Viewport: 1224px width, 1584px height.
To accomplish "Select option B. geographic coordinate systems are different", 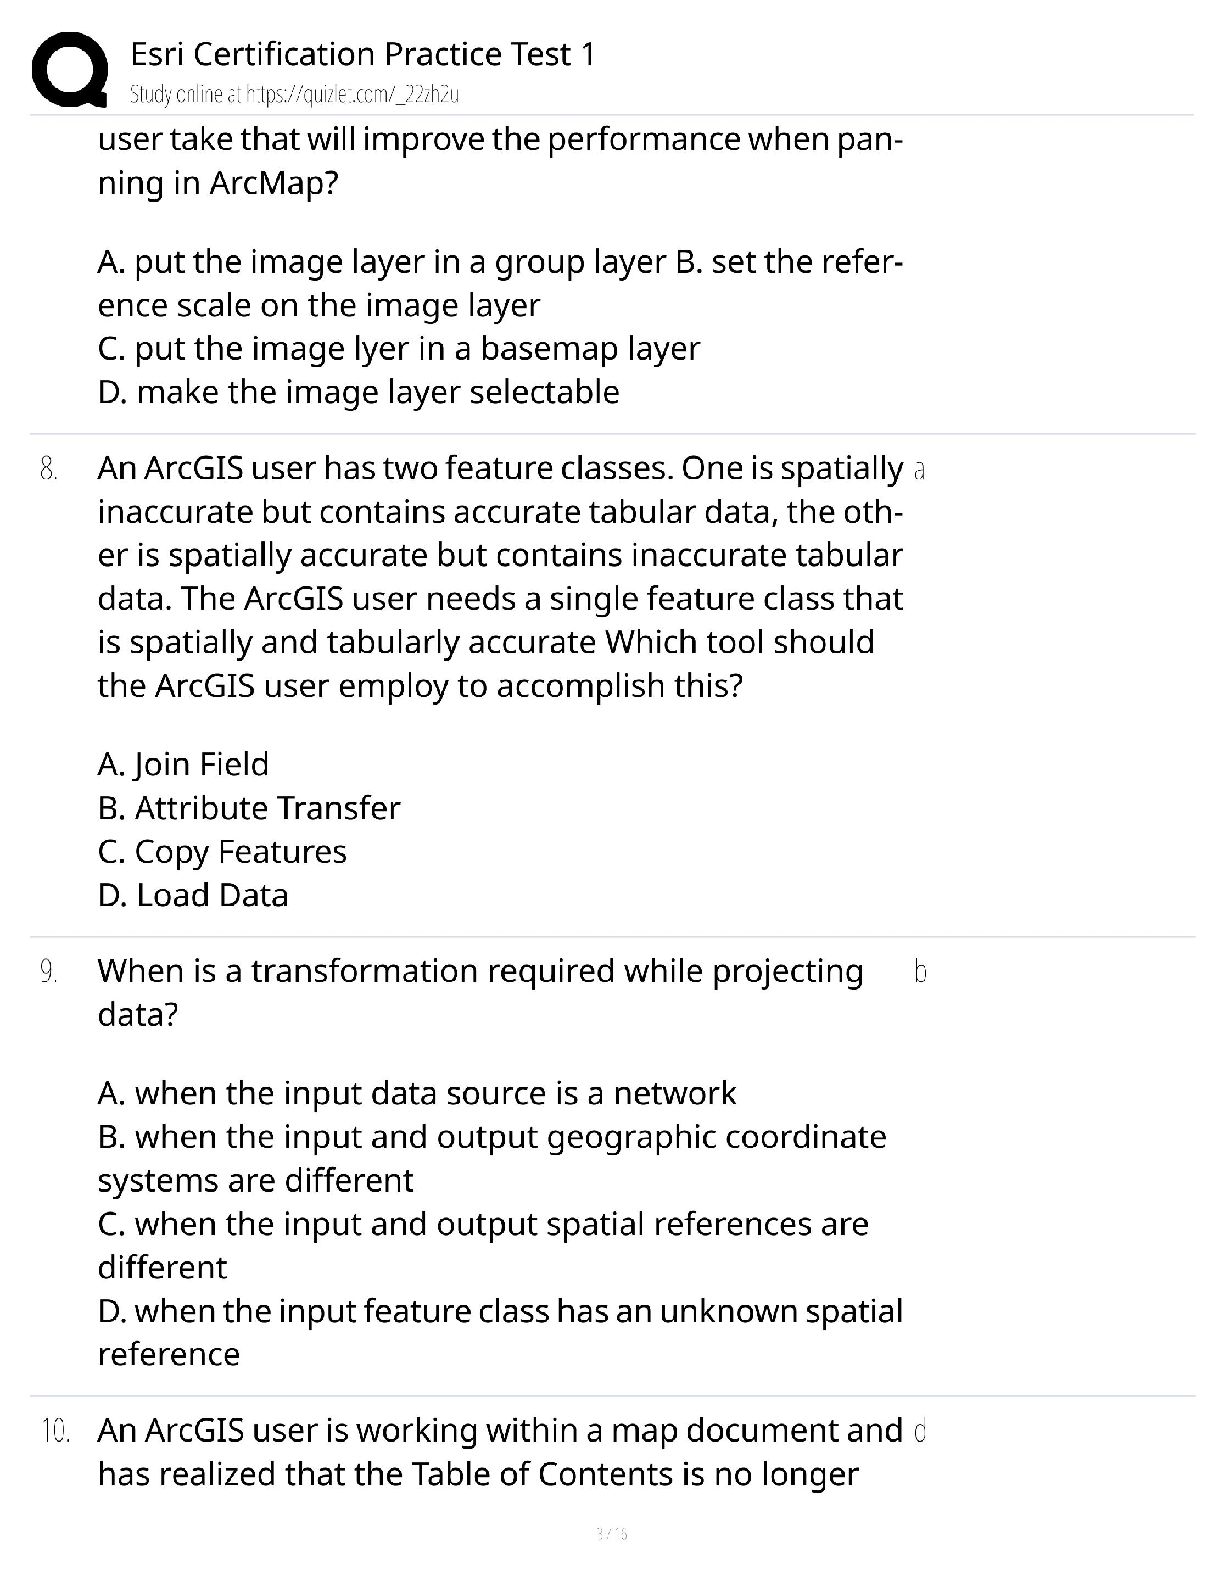I will [492, 1158].
